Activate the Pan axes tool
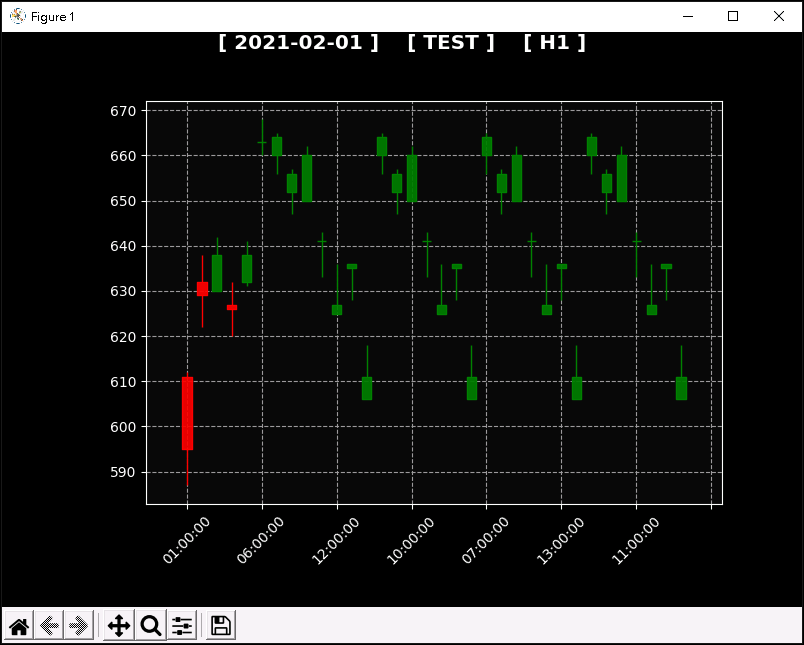This screenshot has width=804, height=645. pos(119,626)
